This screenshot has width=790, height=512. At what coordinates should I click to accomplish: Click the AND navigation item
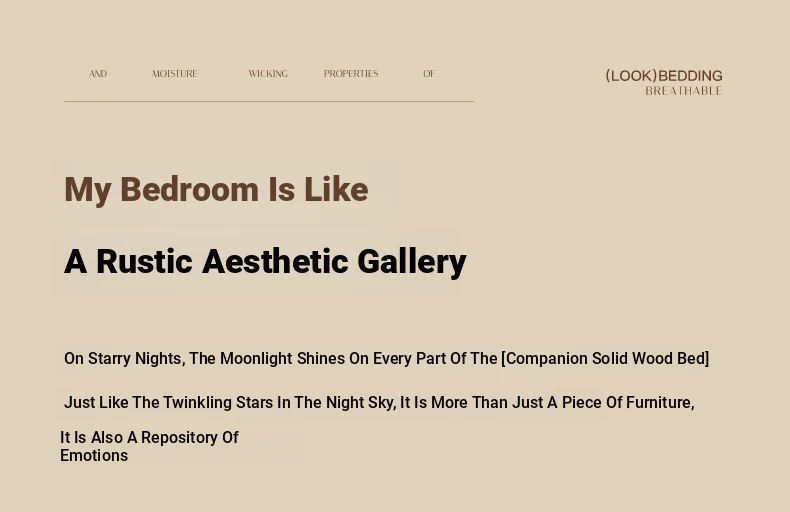(98, 74)
